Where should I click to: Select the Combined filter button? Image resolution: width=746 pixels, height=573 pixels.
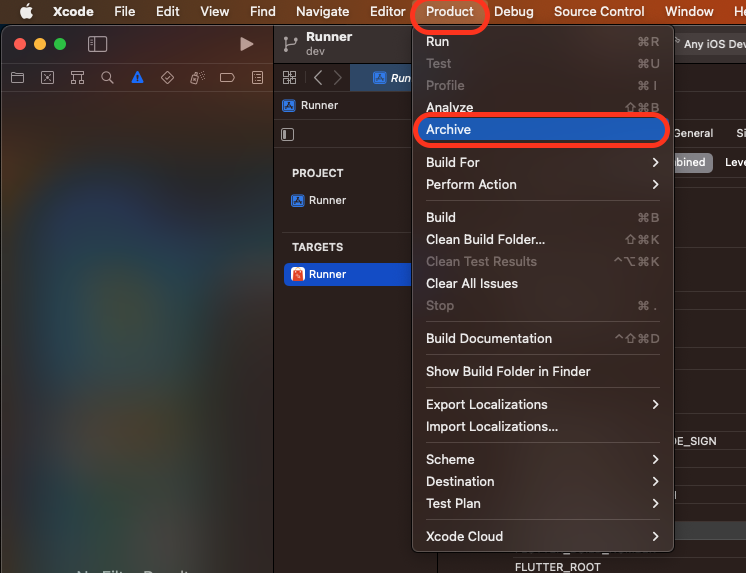click(694, 163)
